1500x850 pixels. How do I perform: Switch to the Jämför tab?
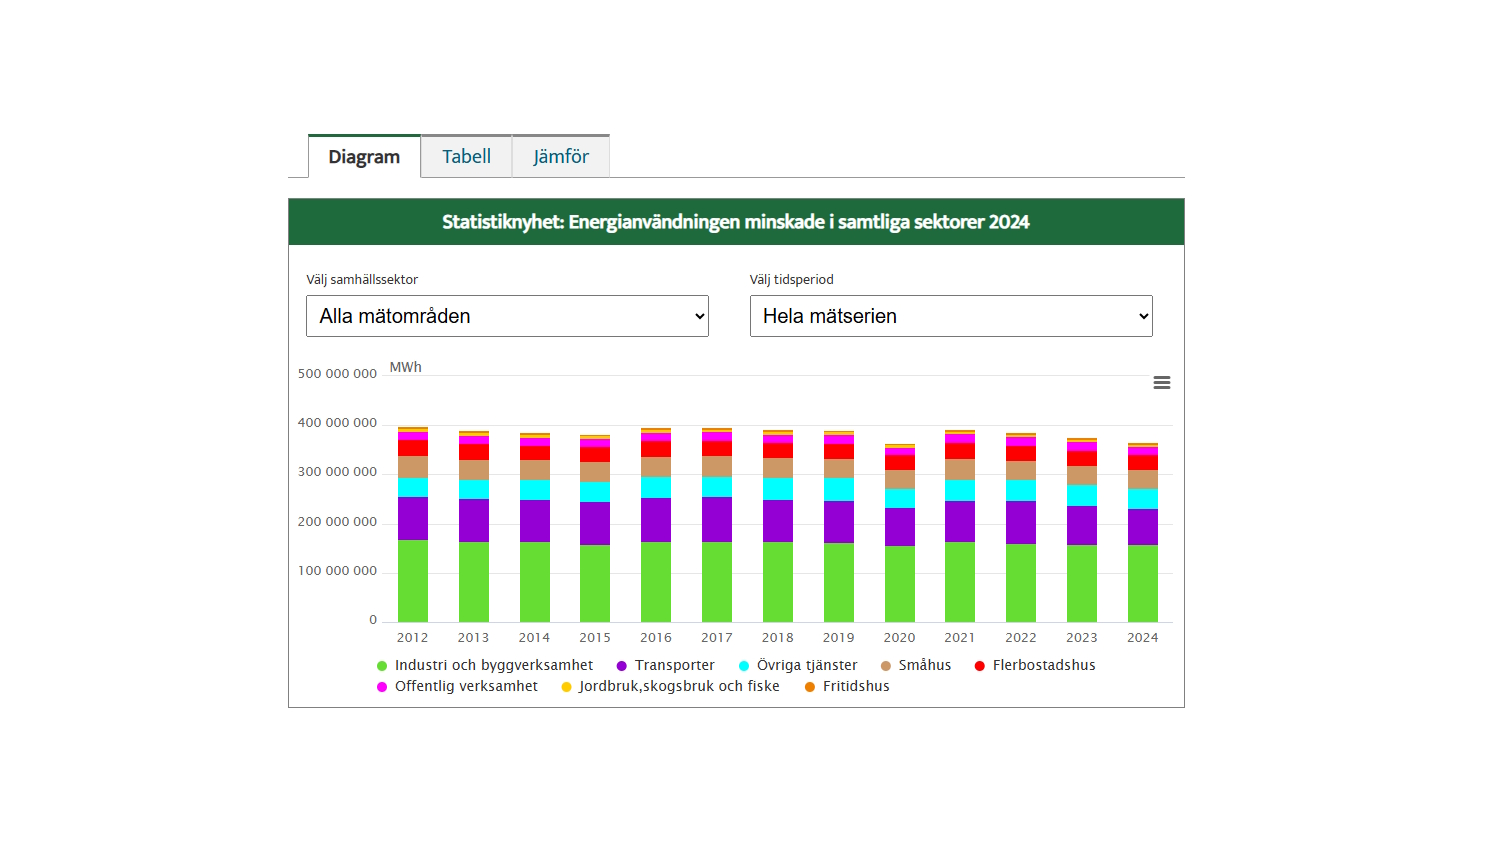pos(561,157)
